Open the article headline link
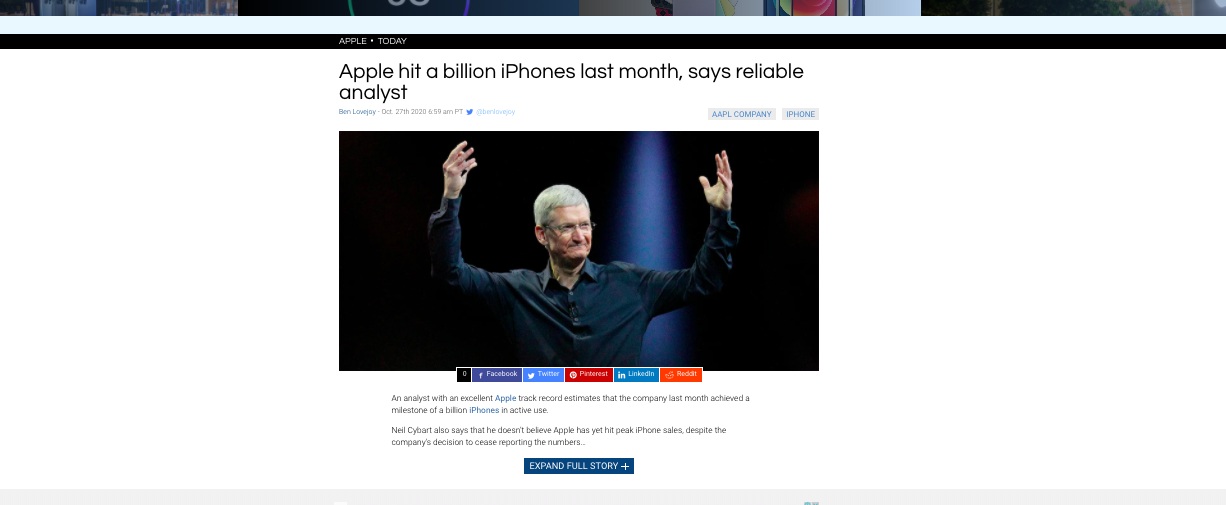Viewport: 1226px width, 505px height. [x=571, y=82]
